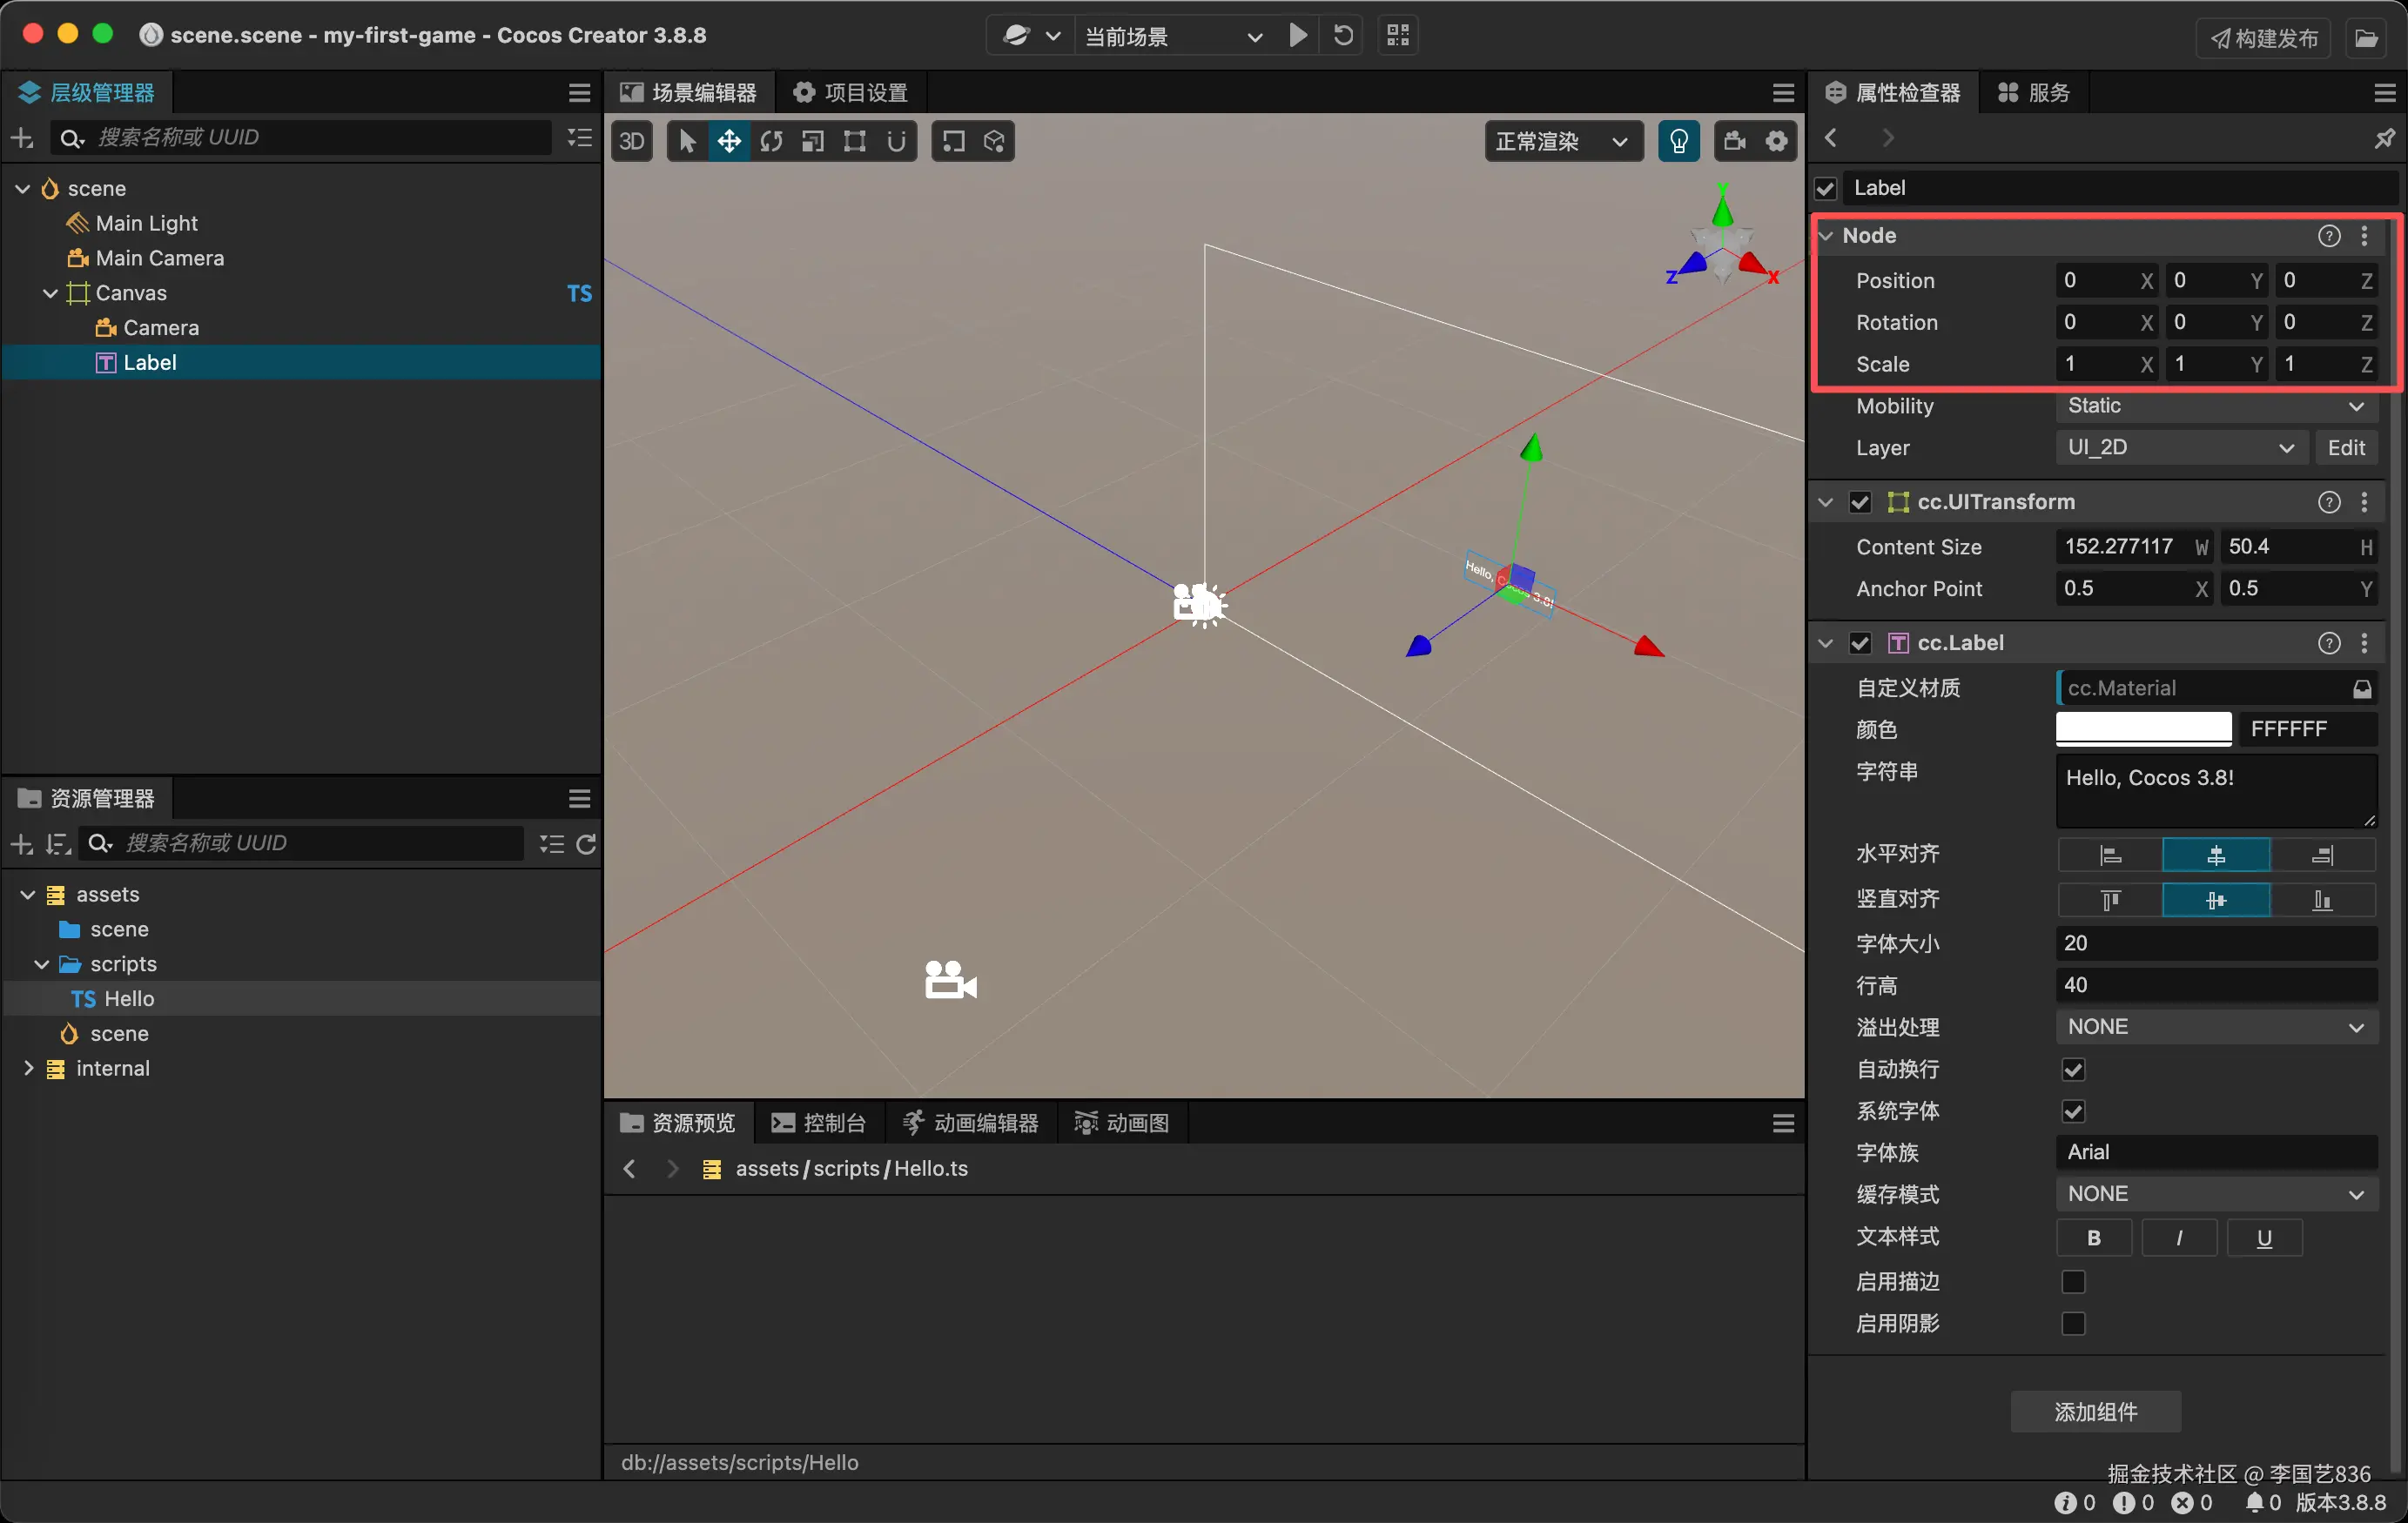Image resolution: width=2408 pixels, height=1523 pixels.
Task: Refresh the assets panel
Action: coord(587,844)
